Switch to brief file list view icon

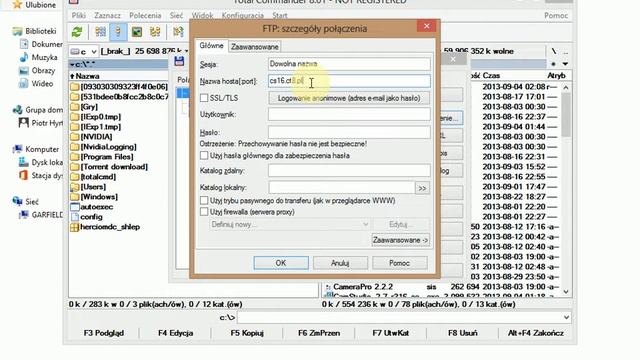(x=100, y=32)
